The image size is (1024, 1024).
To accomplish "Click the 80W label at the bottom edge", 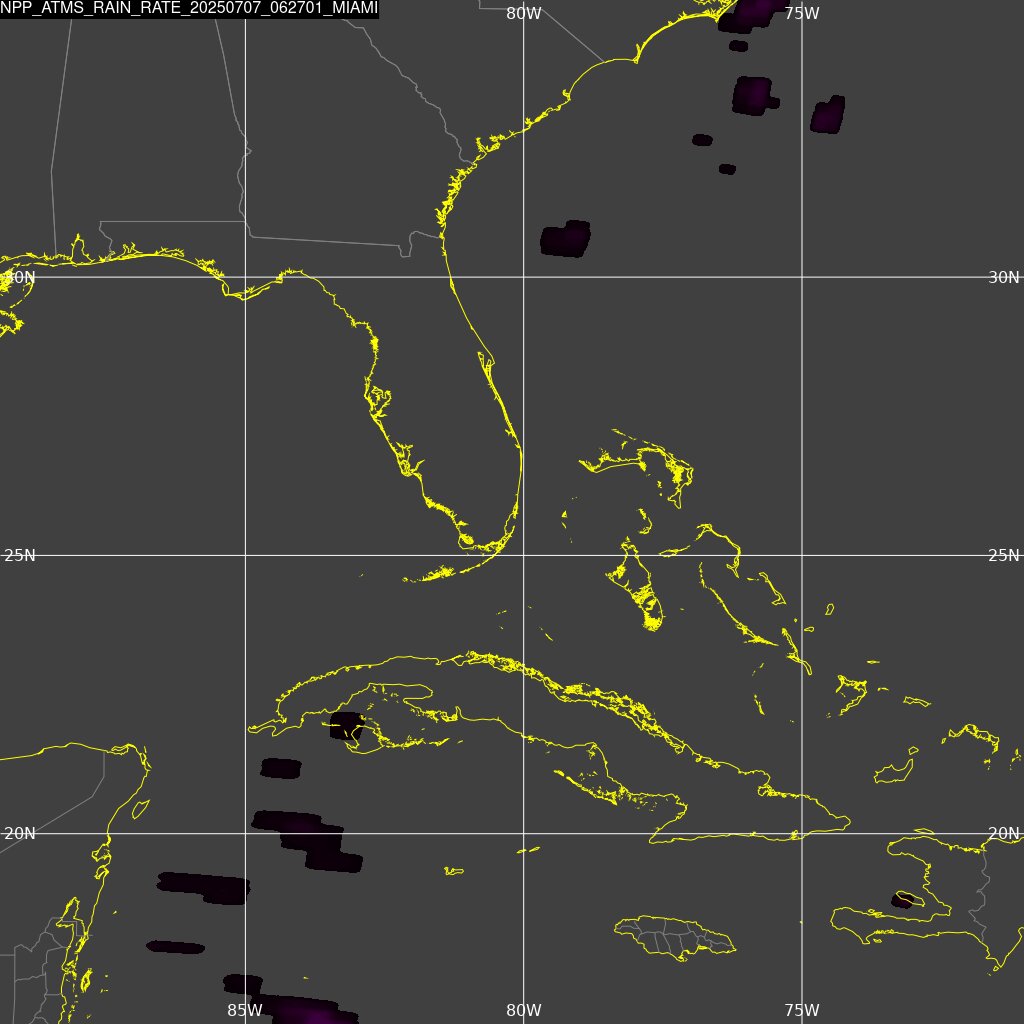I will (524, 1010).
